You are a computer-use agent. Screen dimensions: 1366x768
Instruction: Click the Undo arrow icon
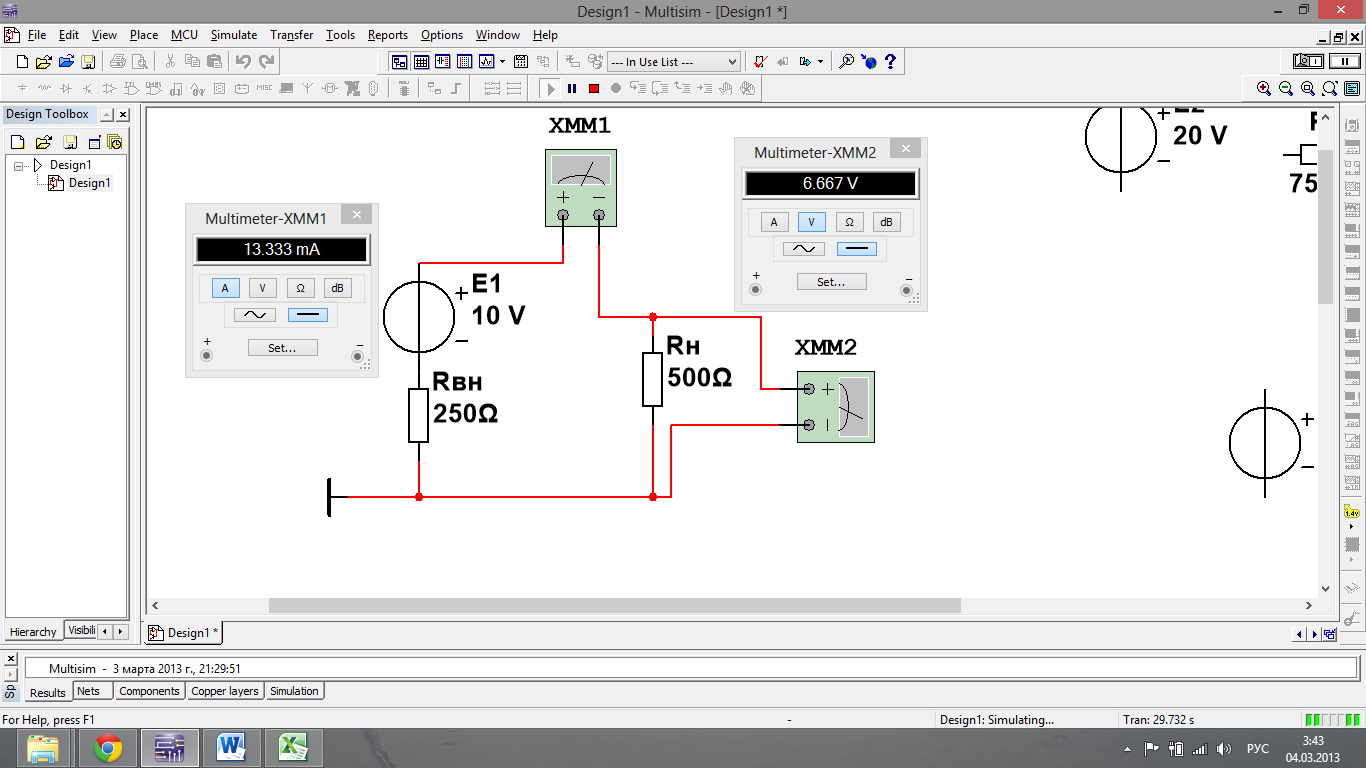pyautogui.click(x=243, y=61)
